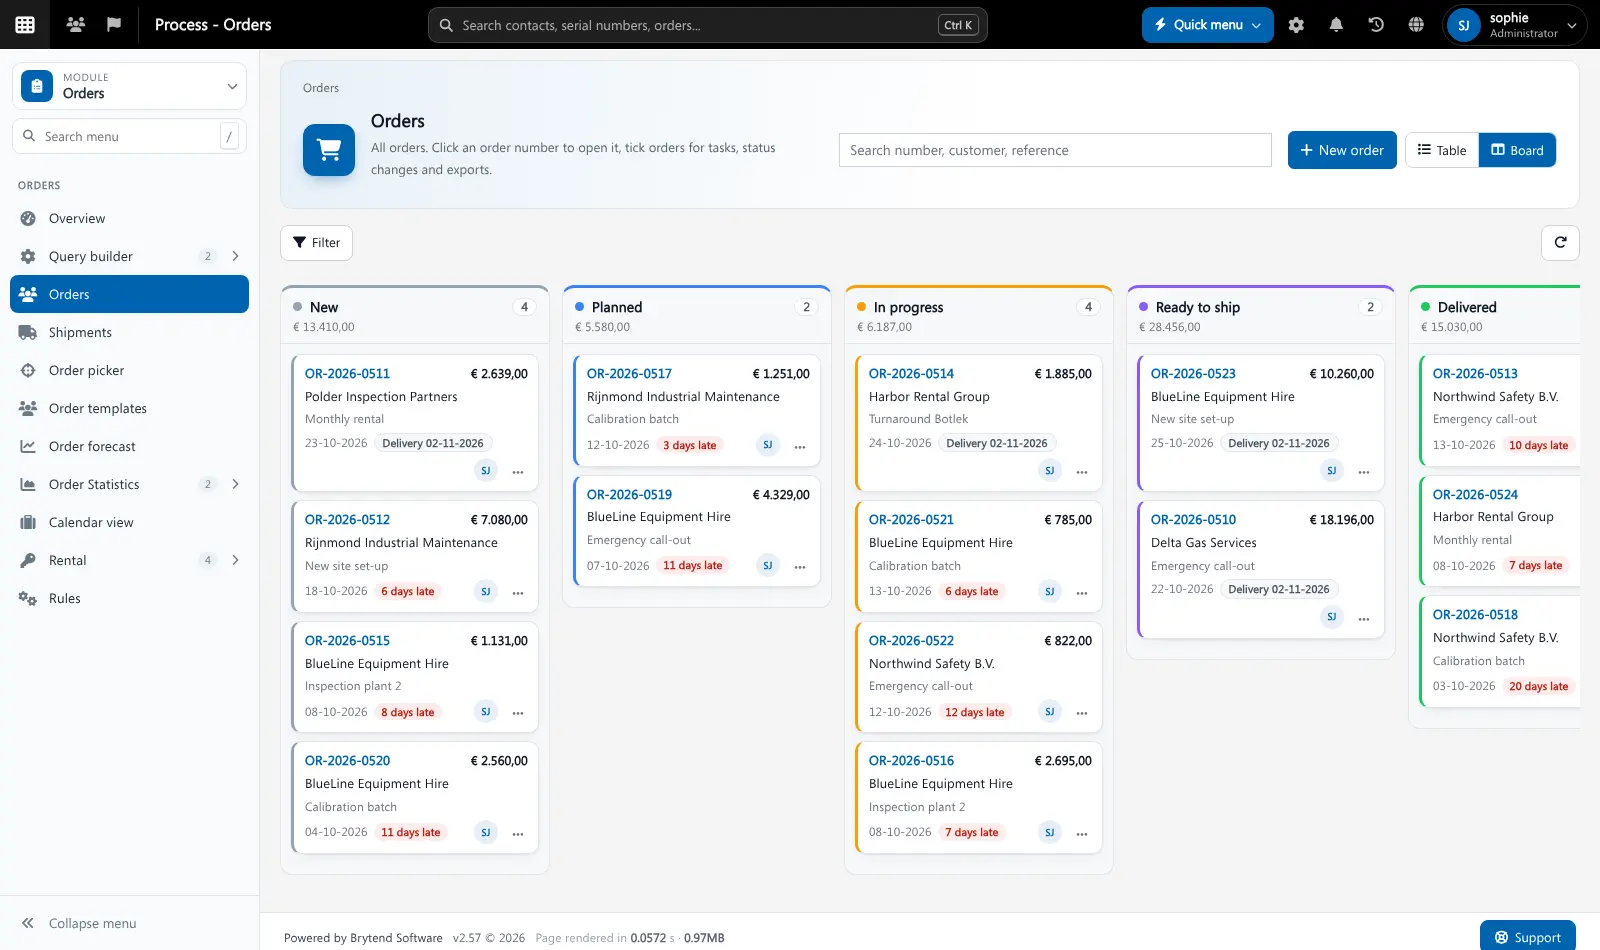The image size is (1600, 950).
Task: Open Quick menu dropdown
Action: (x=1207, y=25)
